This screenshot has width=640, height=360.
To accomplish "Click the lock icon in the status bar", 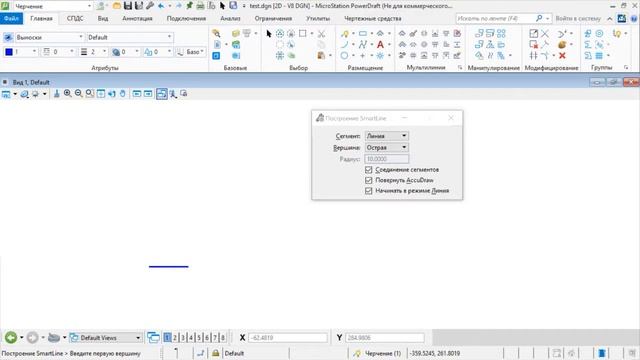I will click(216, 353).
